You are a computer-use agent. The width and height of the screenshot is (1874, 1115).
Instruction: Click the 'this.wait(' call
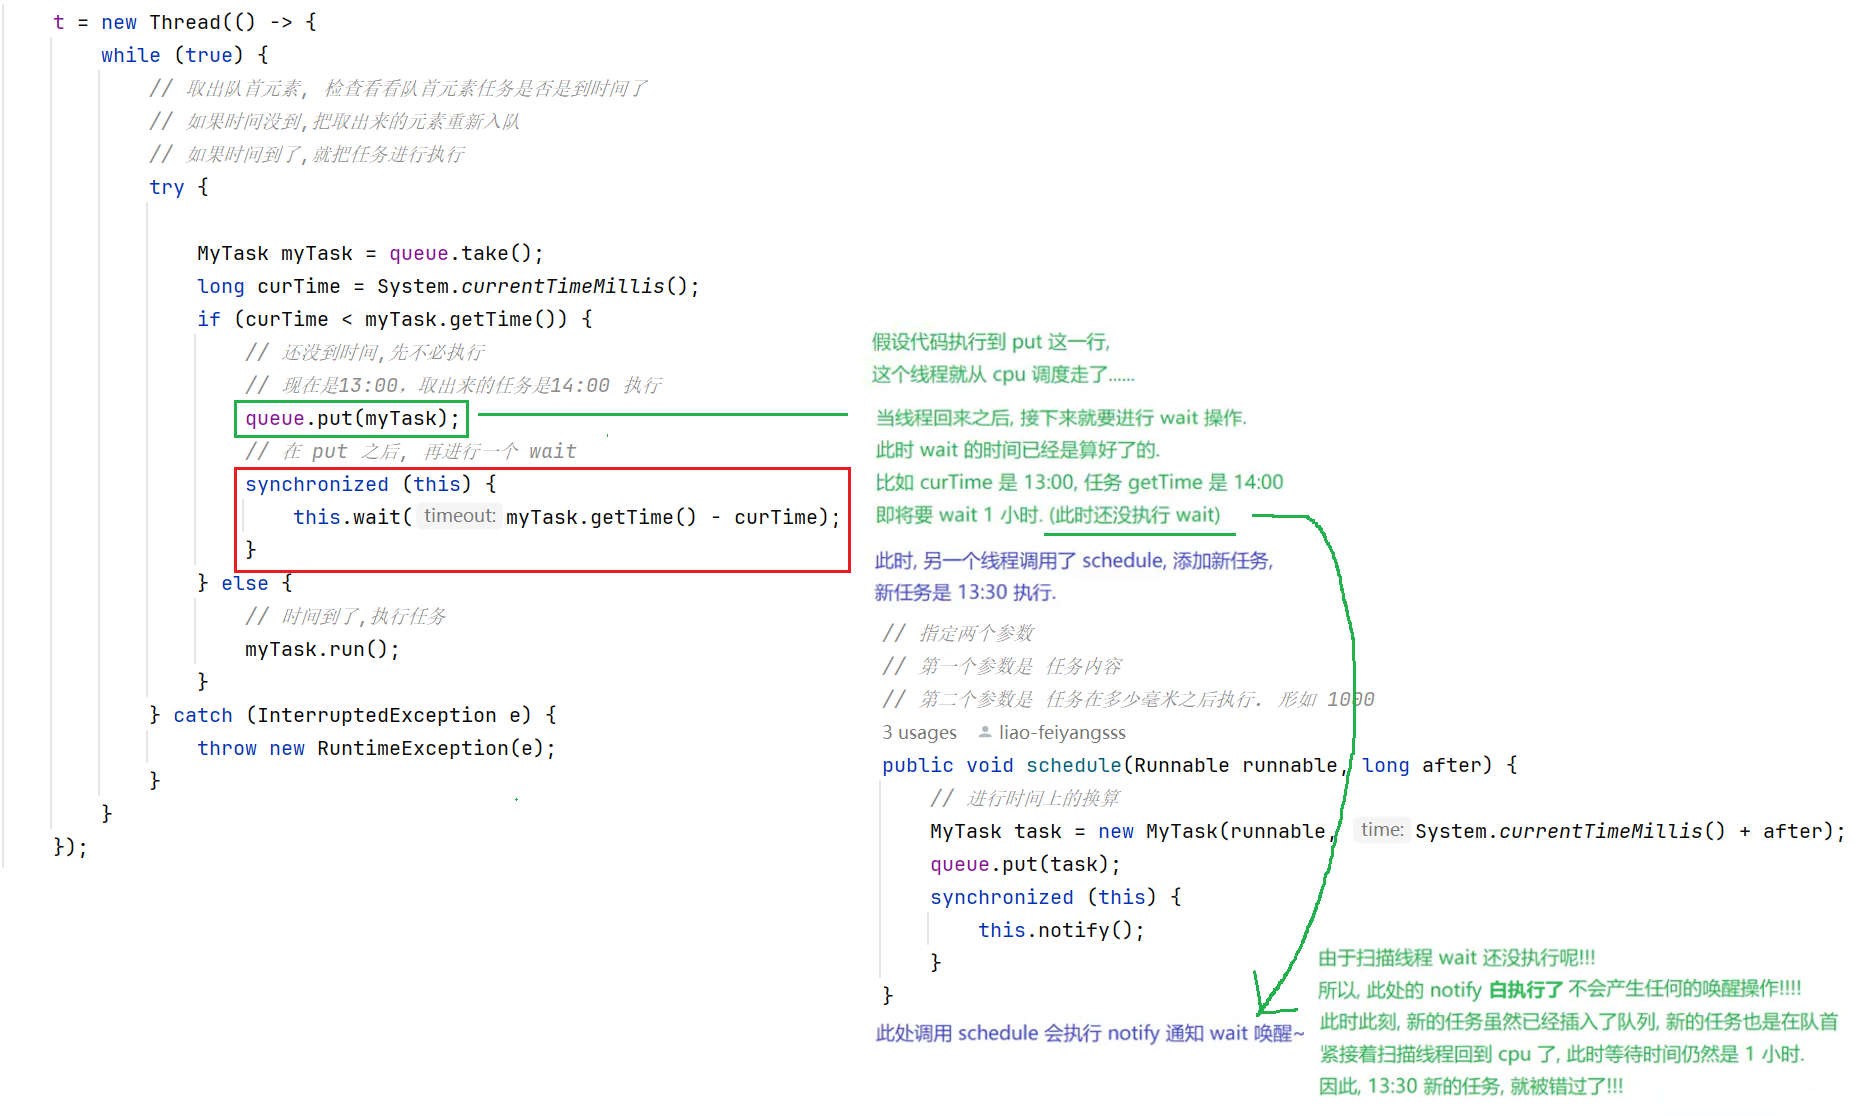coord(353,517)
